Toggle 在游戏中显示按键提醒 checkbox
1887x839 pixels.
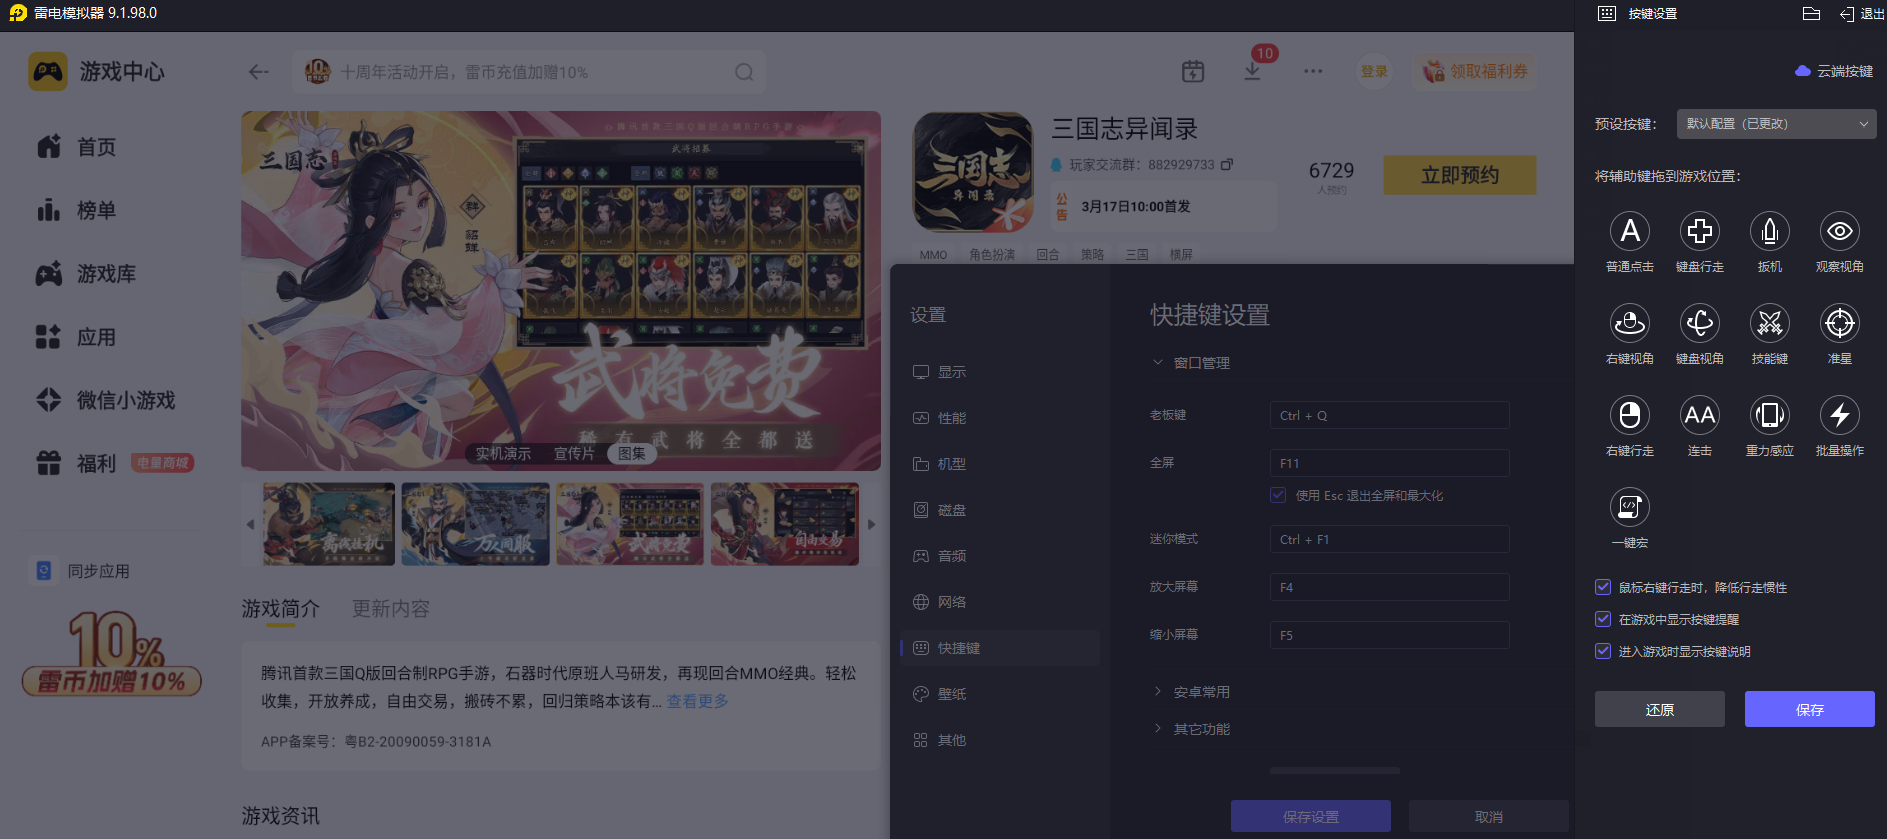1603,619
